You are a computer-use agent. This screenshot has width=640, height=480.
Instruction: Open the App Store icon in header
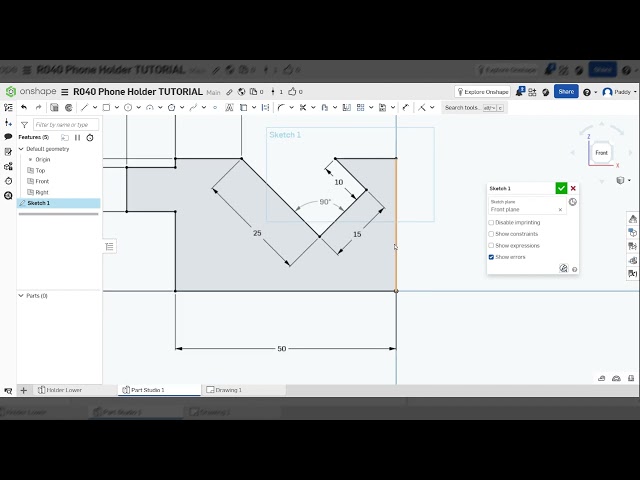click(x=532, y=92)
